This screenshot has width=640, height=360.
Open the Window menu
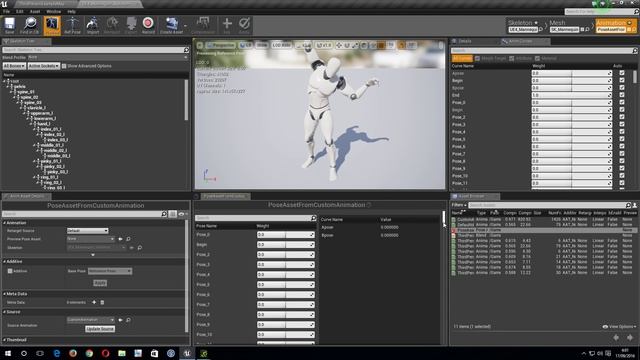(53, 11)
